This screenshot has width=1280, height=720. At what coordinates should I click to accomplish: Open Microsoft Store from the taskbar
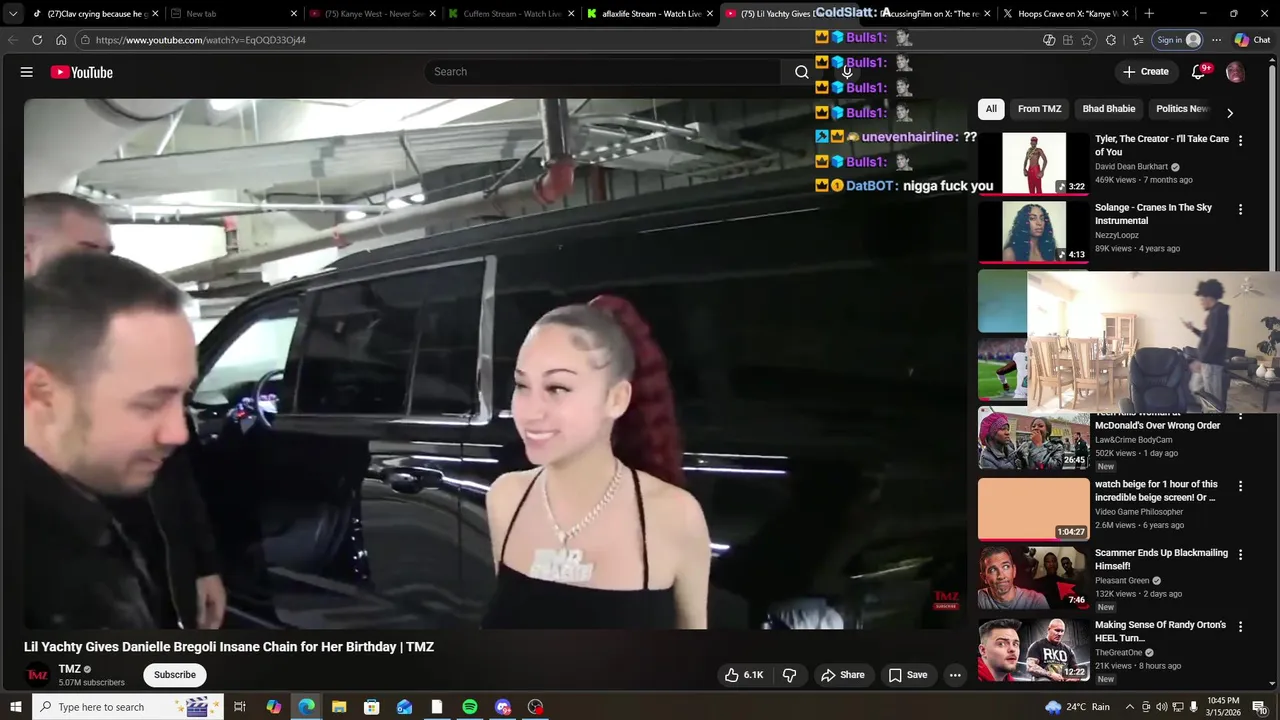(x=371, y=707)
